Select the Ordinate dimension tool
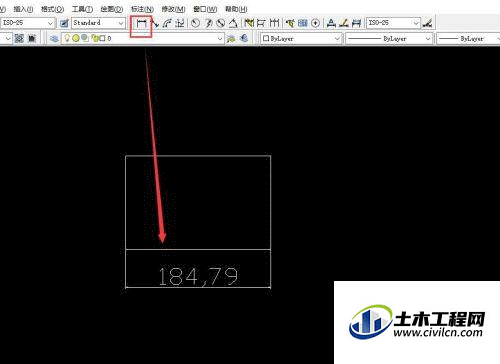Viewport: 500px width, 364px height. coord(180,23)
